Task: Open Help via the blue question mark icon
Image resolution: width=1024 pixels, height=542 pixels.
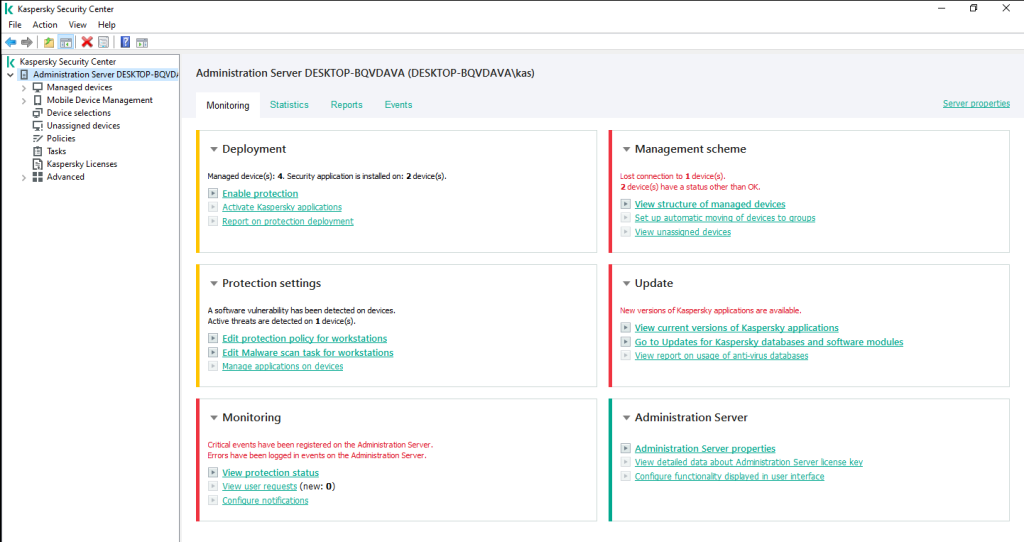Action: [125, 42]
